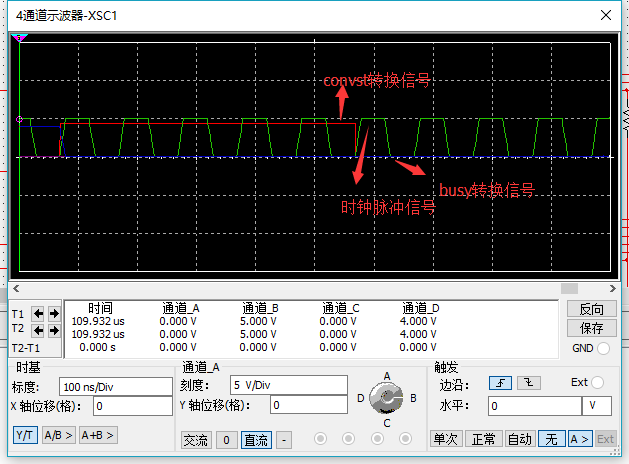Click the X 轴位移 input field

[x=133, y=406]
